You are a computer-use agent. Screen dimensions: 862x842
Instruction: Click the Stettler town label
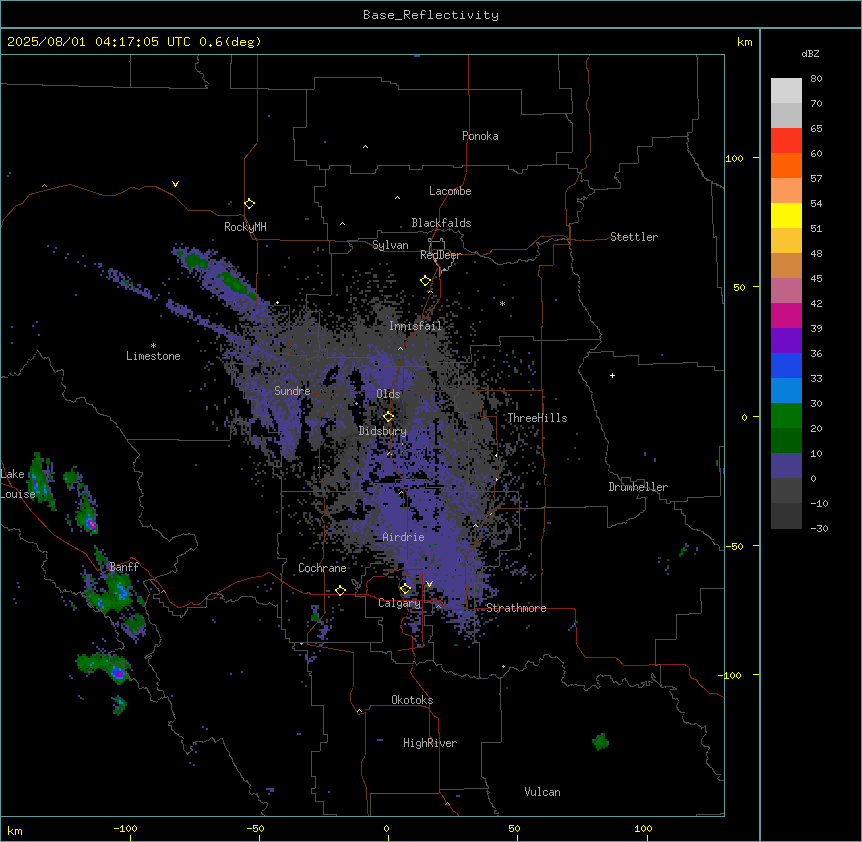[634, 237]
